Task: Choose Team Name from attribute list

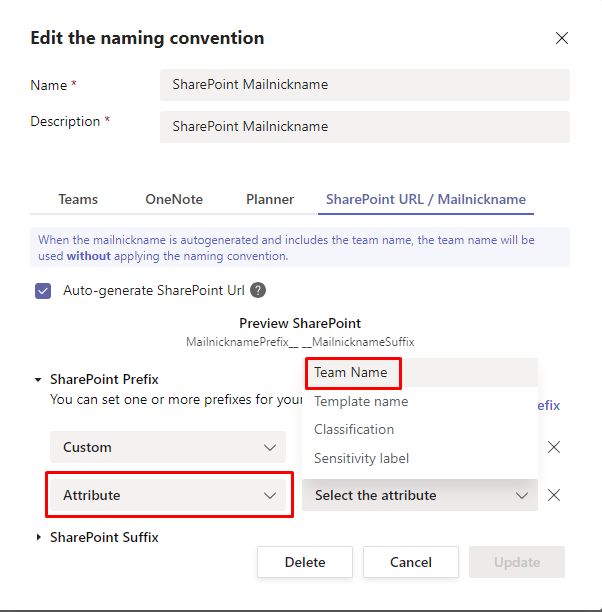Action: (x=420, y=373)
